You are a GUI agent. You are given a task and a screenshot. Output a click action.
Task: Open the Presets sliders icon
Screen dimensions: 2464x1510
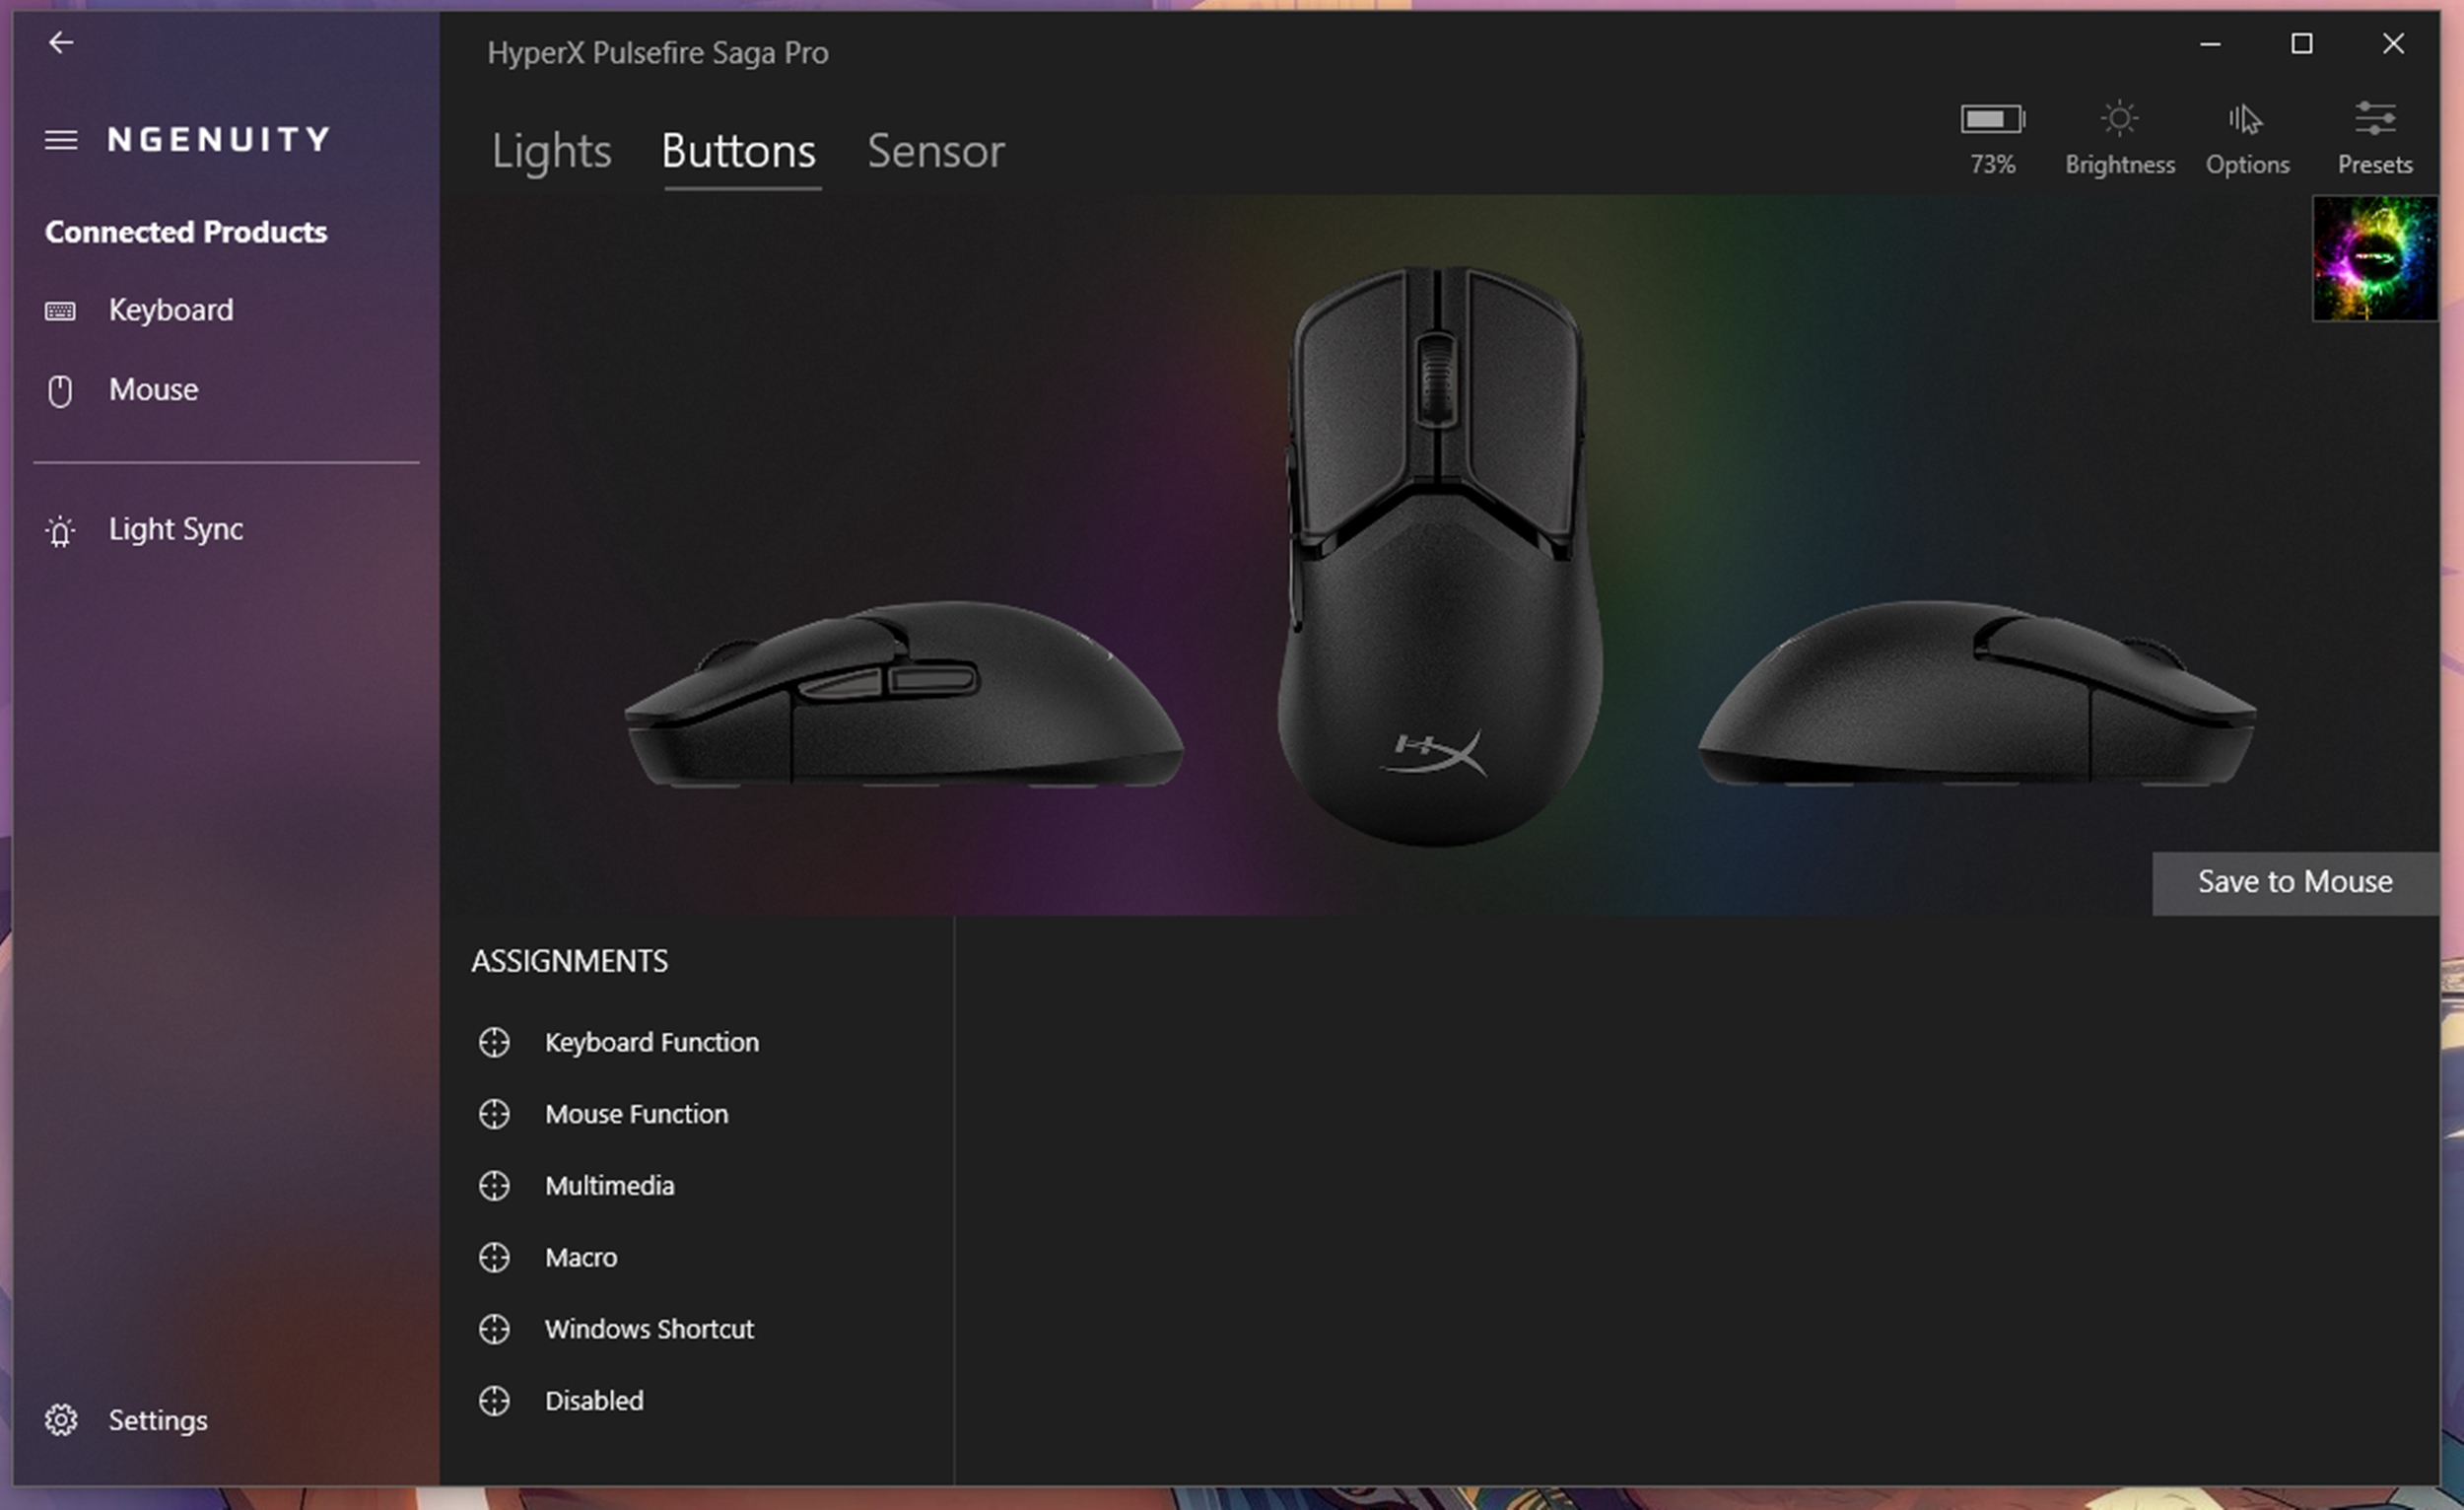(x=2375, y=119)
